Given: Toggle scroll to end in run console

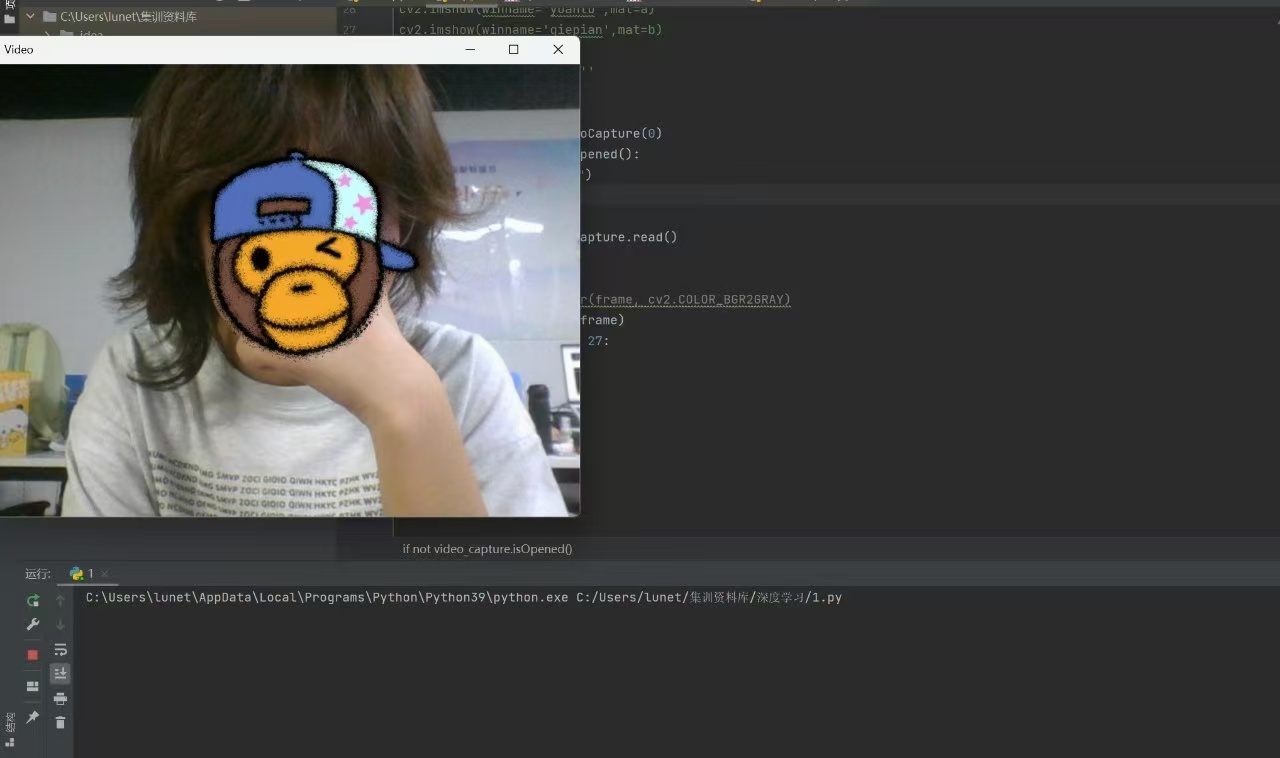Looking at the screenshot, I should tap(60, 673).
